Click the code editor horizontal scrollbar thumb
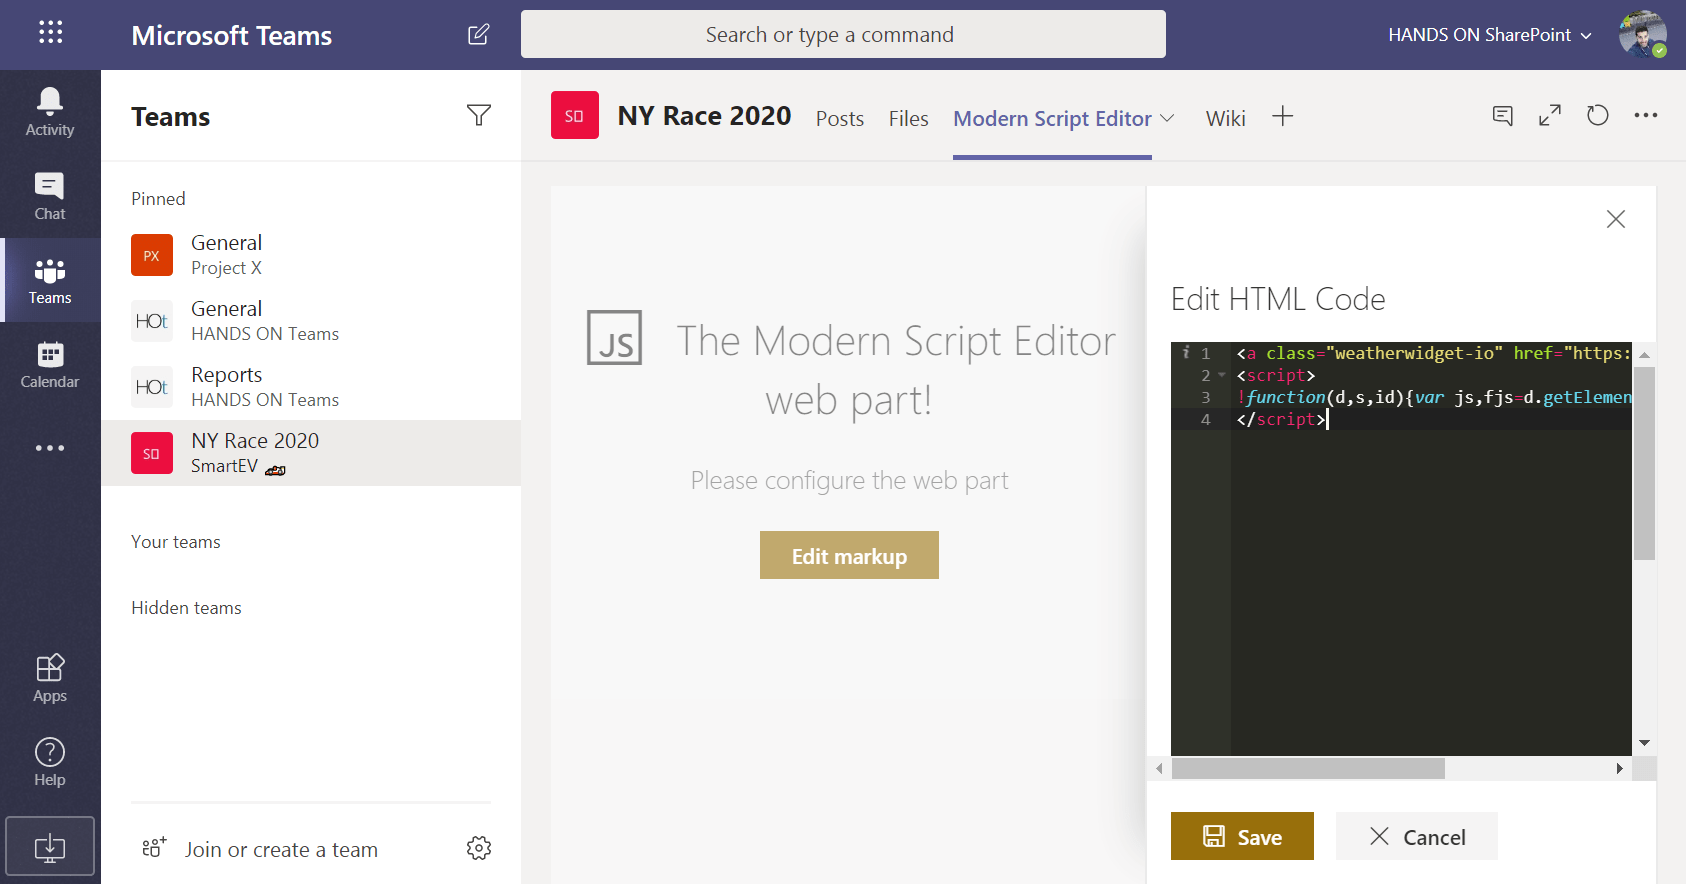This screenshot has height=884, width=1686. [1308, 768]
